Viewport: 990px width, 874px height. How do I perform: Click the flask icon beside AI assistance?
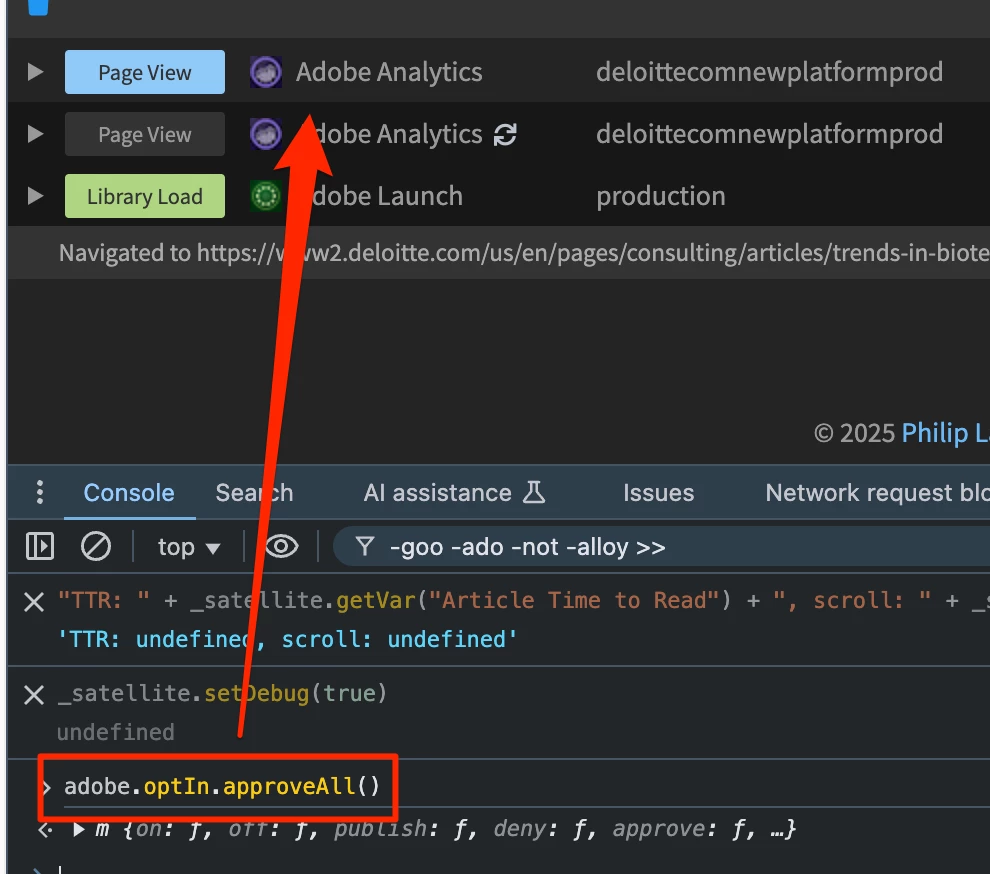click(534, 492)
